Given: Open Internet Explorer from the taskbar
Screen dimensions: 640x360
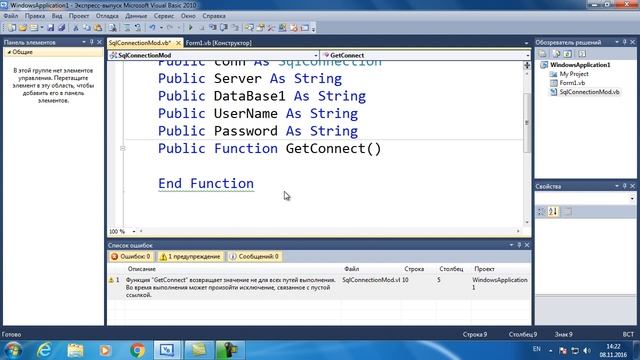Looking at the screenshot, I should pyautogui.click(x=44, y=350).
